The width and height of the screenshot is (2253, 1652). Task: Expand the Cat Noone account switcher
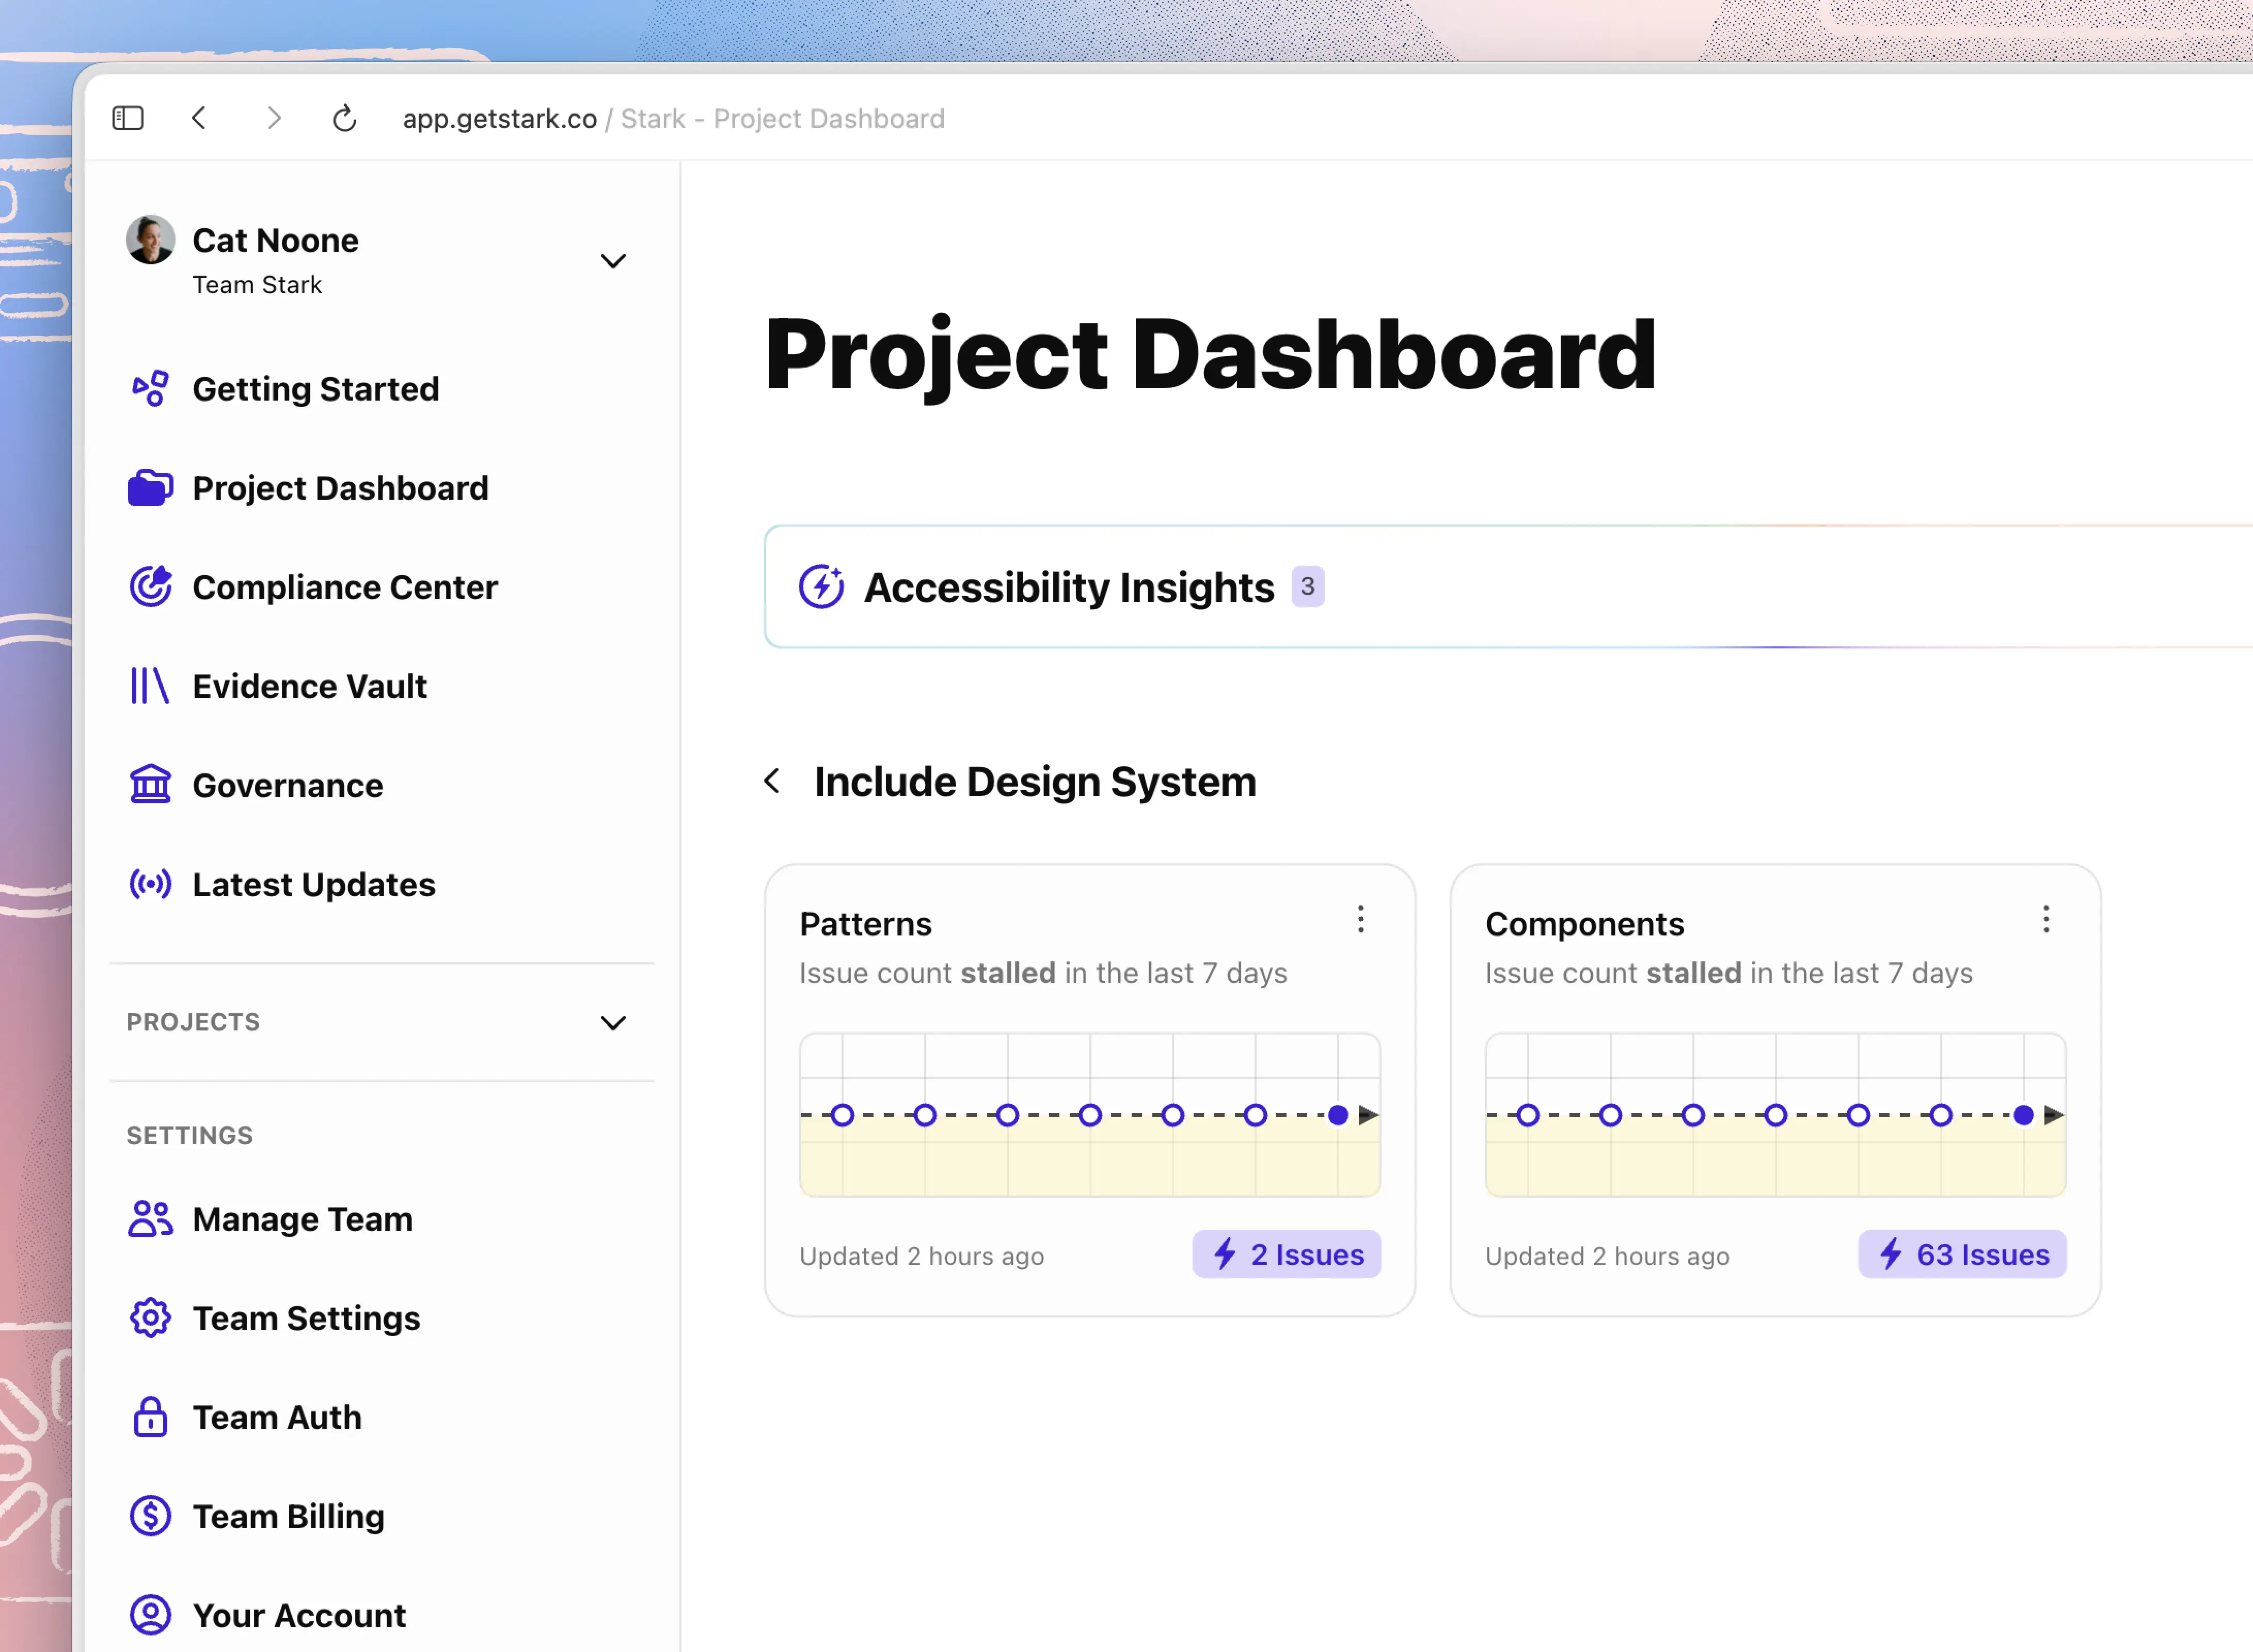(613, 260)
